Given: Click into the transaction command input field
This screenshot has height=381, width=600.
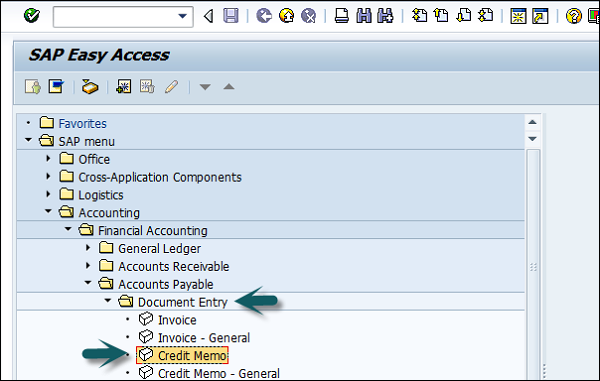Looking at the screenshot, I should [116, 16].
